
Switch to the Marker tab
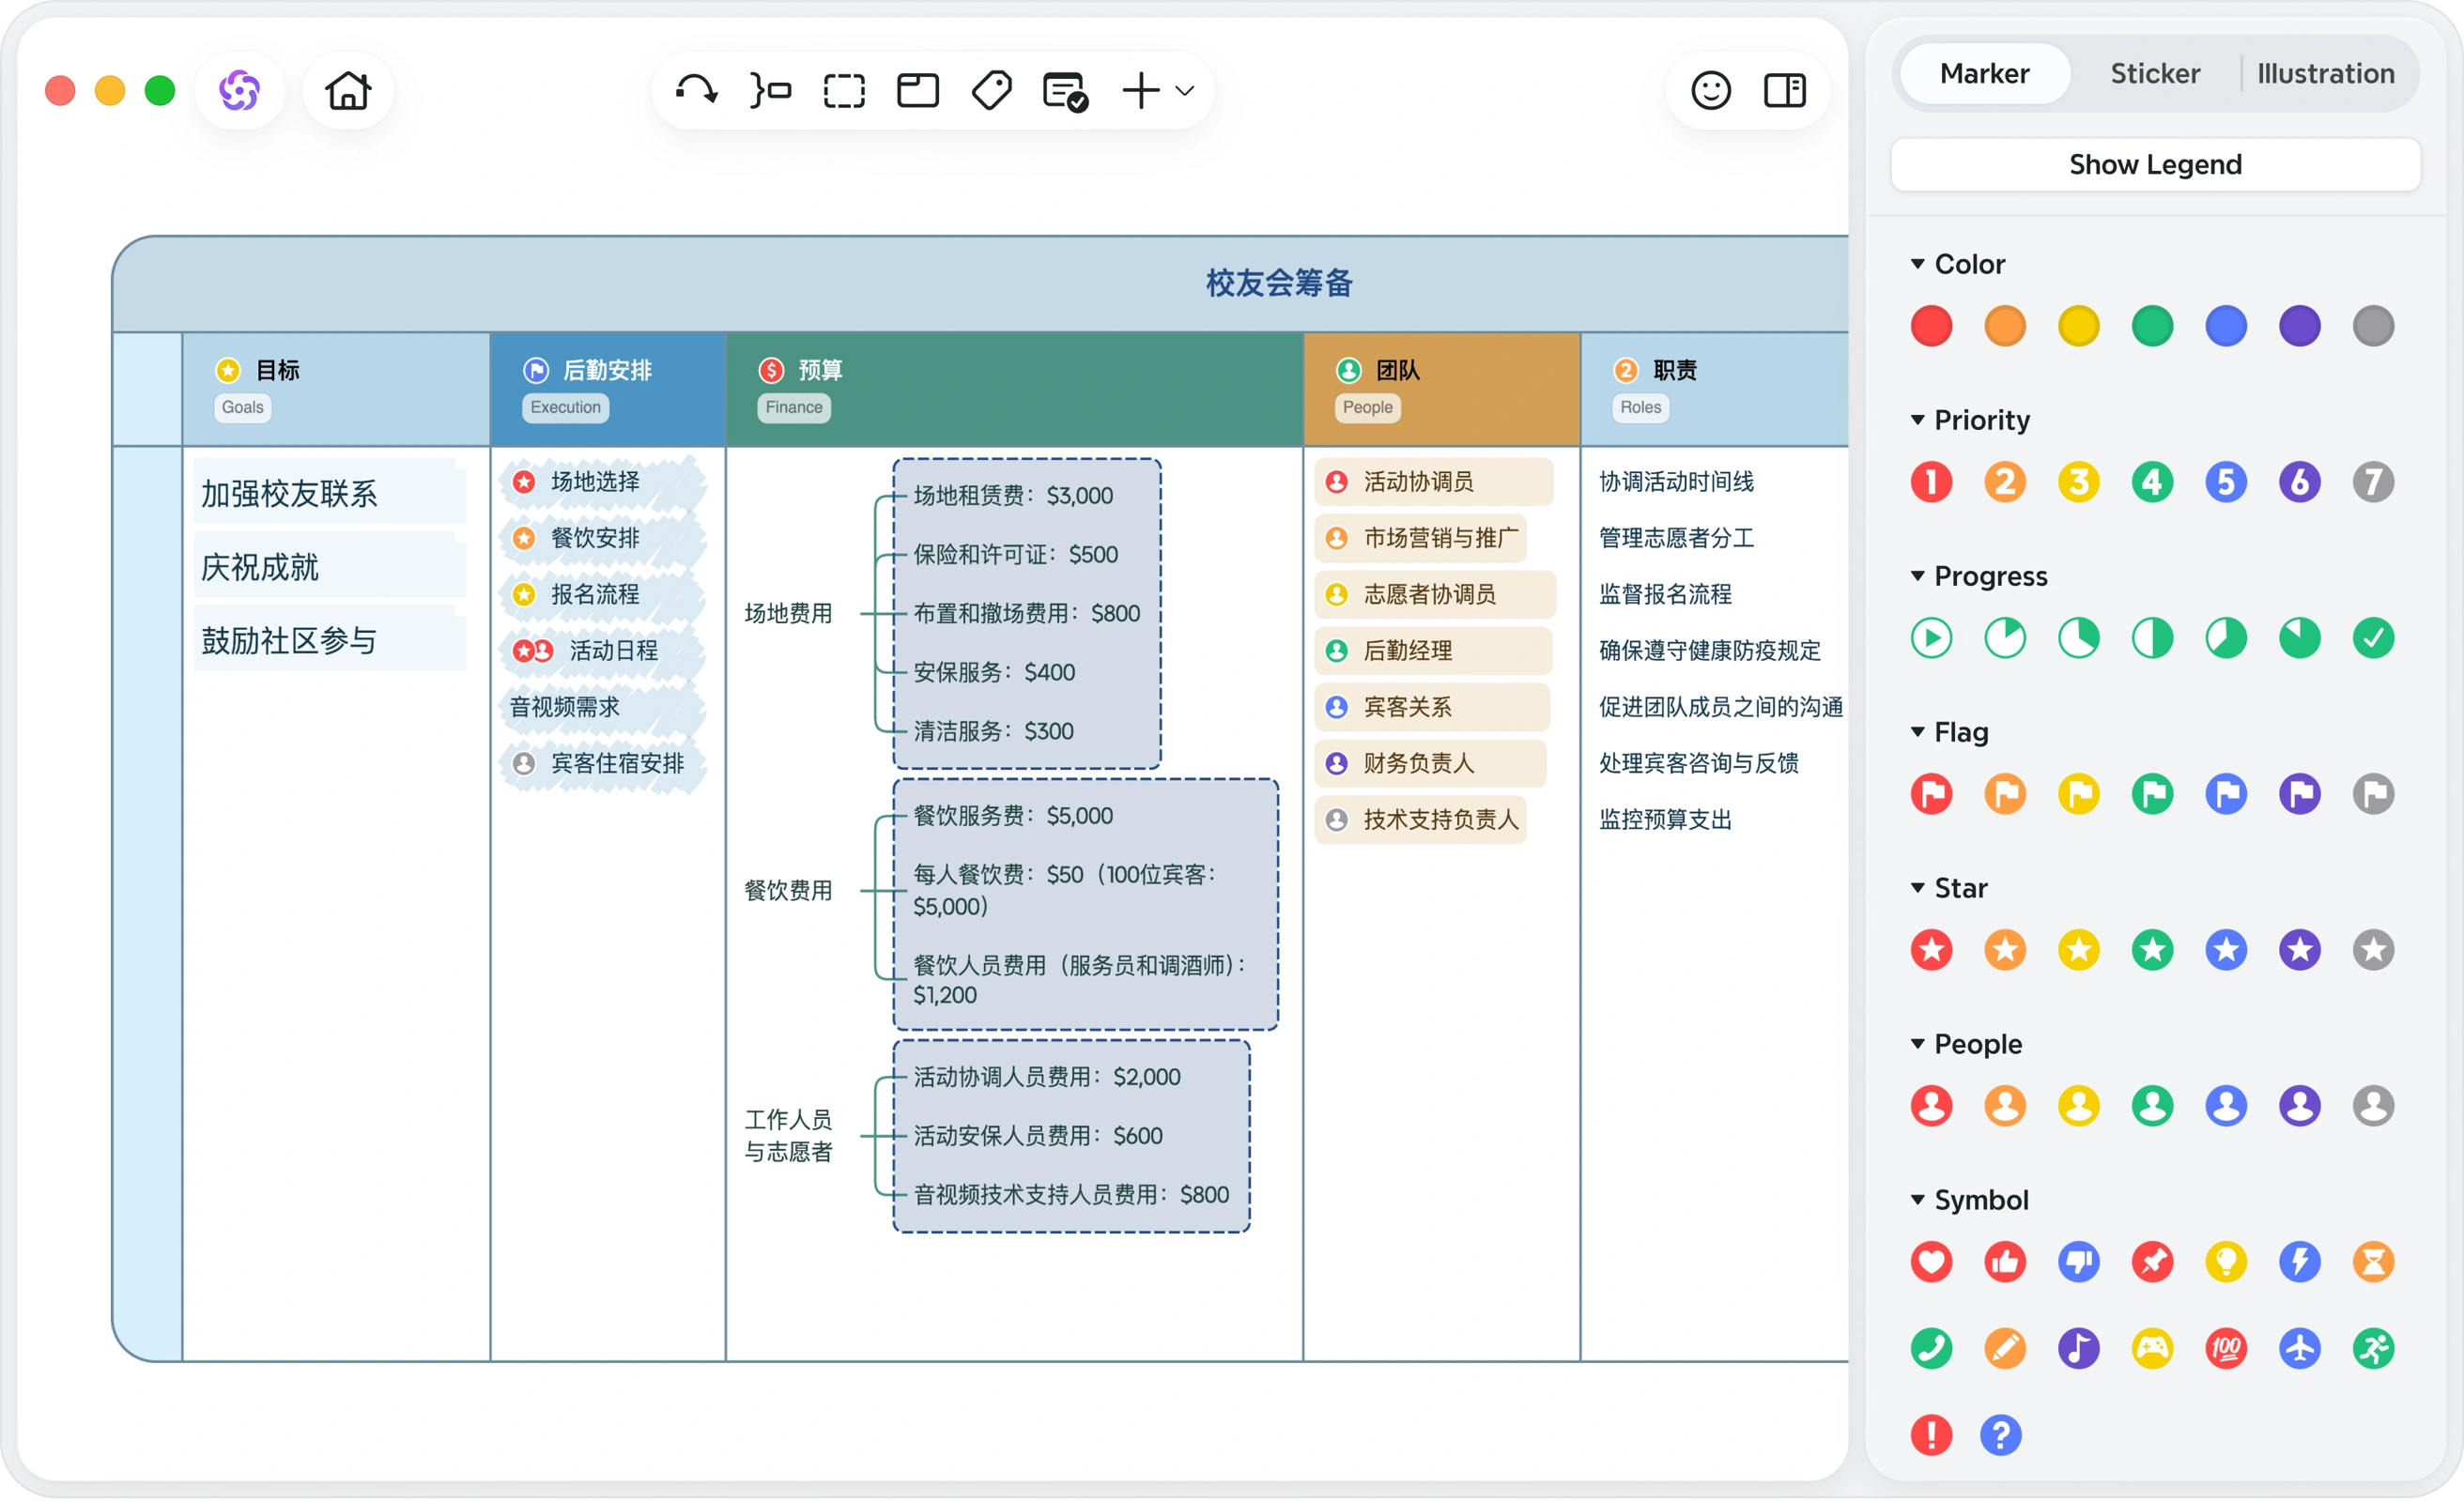coord(1984,74)
